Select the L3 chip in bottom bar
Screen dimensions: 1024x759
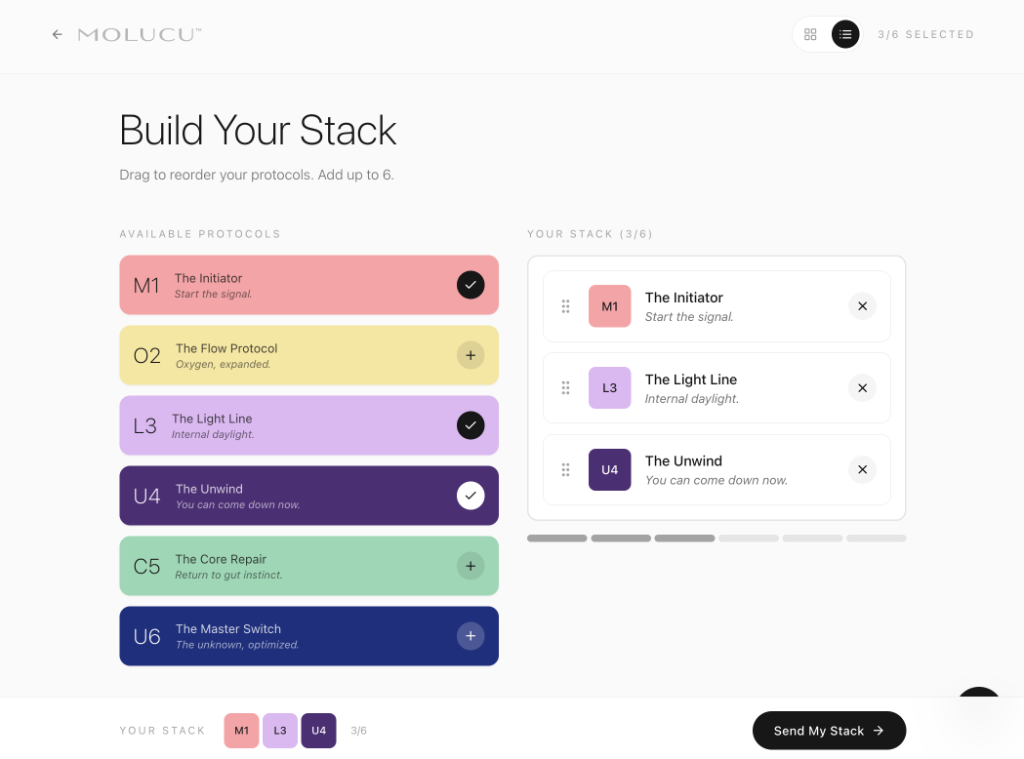(280, 731)
